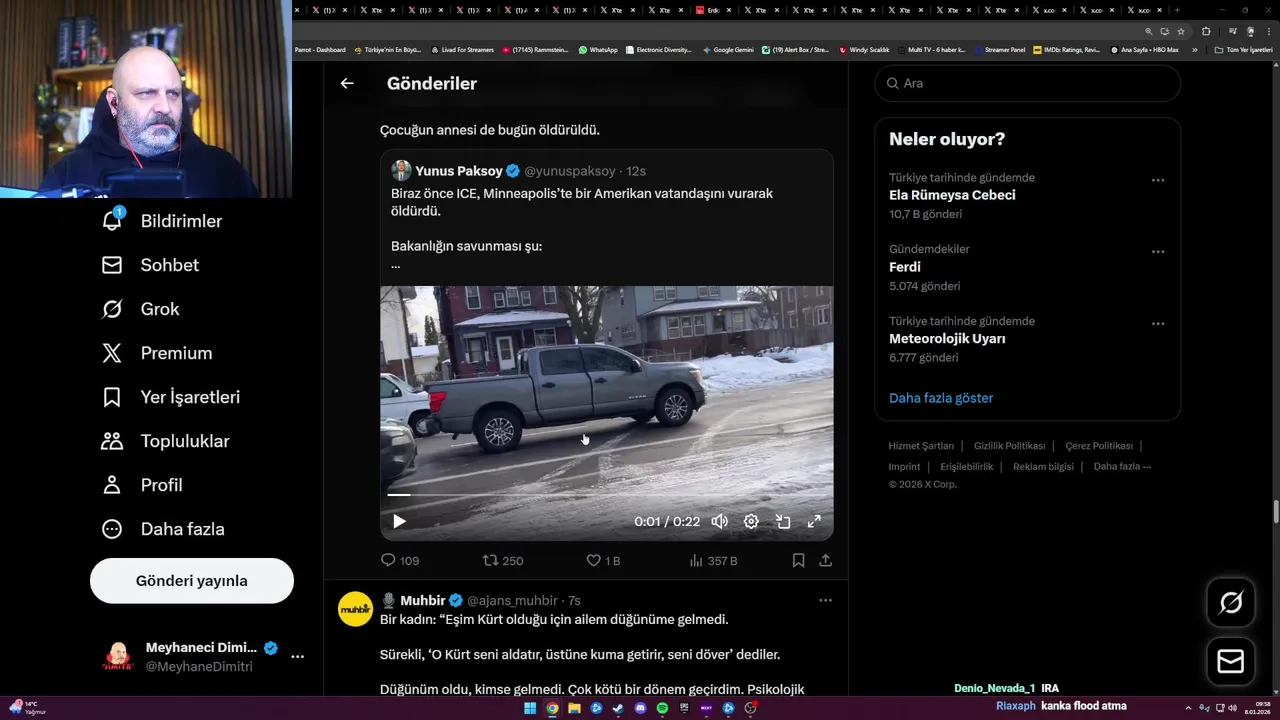Open Tüm Yer İşaretleri folder
This screenshot has height=720, width=1280.
coord(1243,49)
